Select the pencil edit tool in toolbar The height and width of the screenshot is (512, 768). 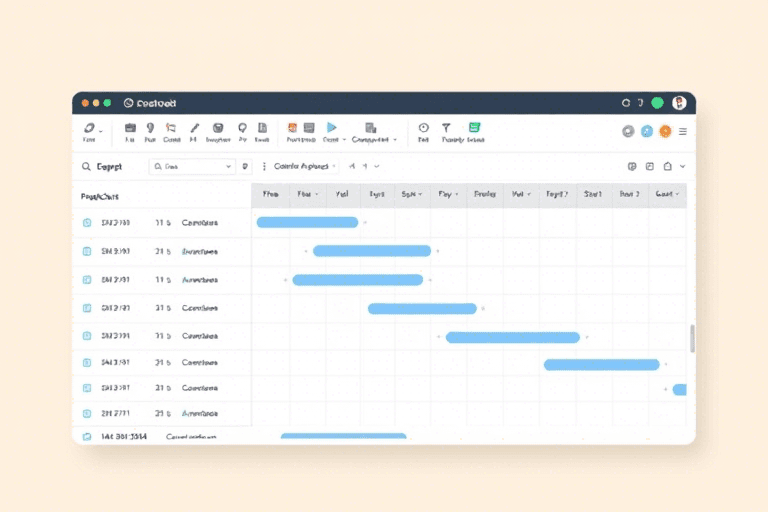(x=194, y=128)
